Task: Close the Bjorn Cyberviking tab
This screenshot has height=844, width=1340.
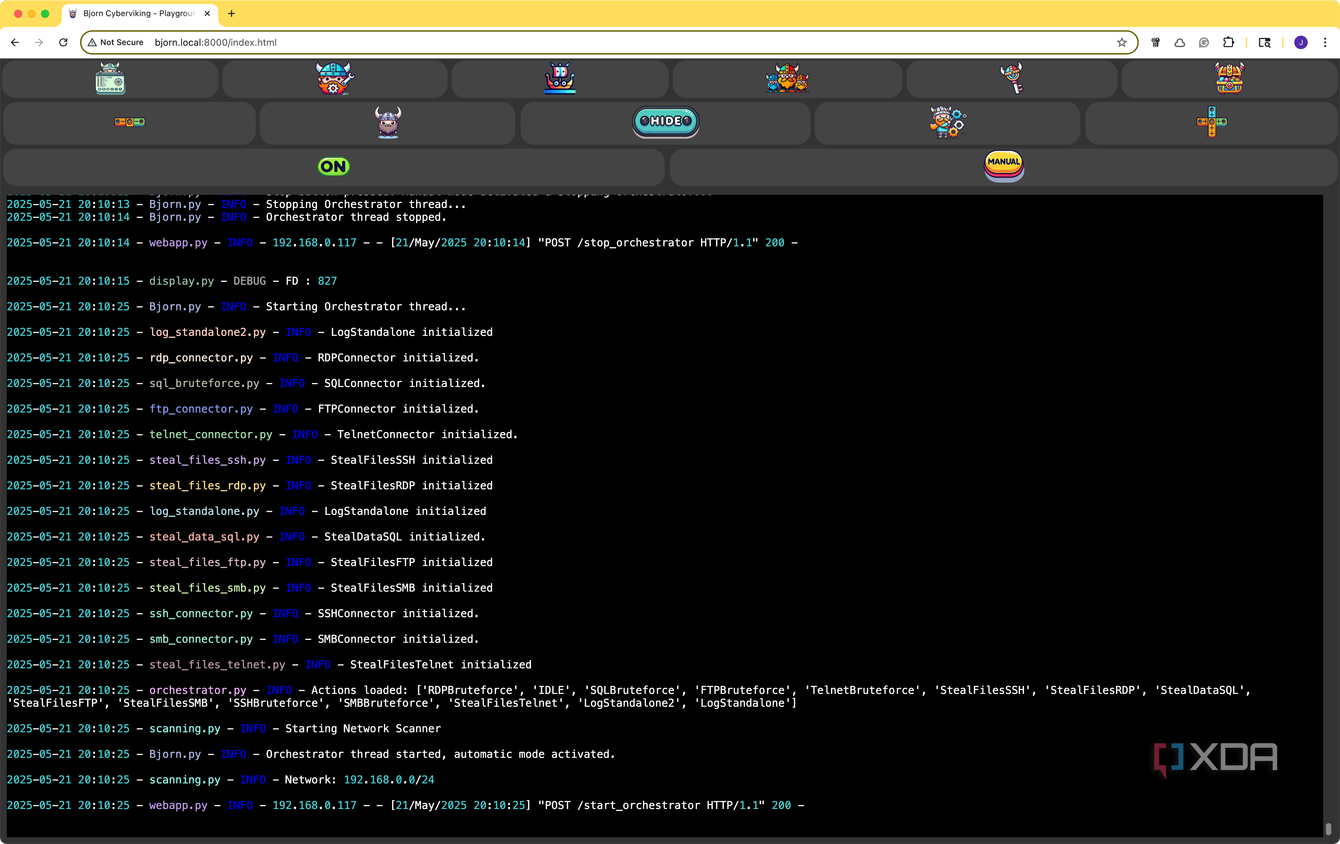Action: tap(206, 14)
